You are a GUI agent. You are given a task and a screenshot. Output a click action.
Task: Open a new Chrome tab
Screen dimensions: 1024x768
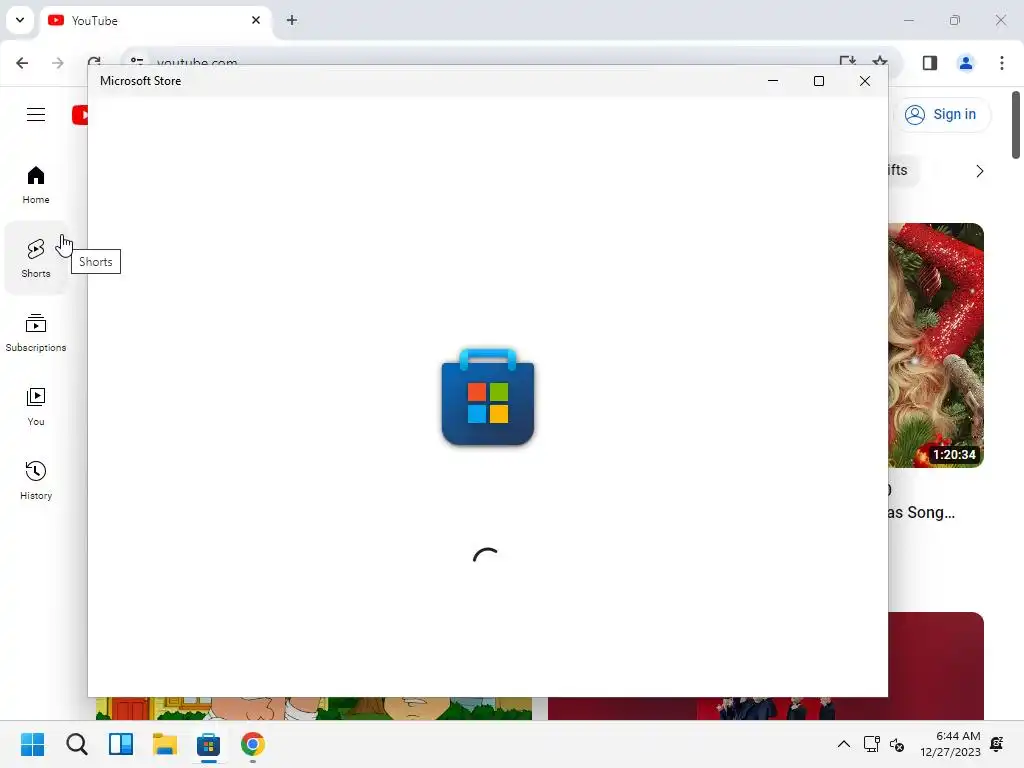[x=292, y=20]
